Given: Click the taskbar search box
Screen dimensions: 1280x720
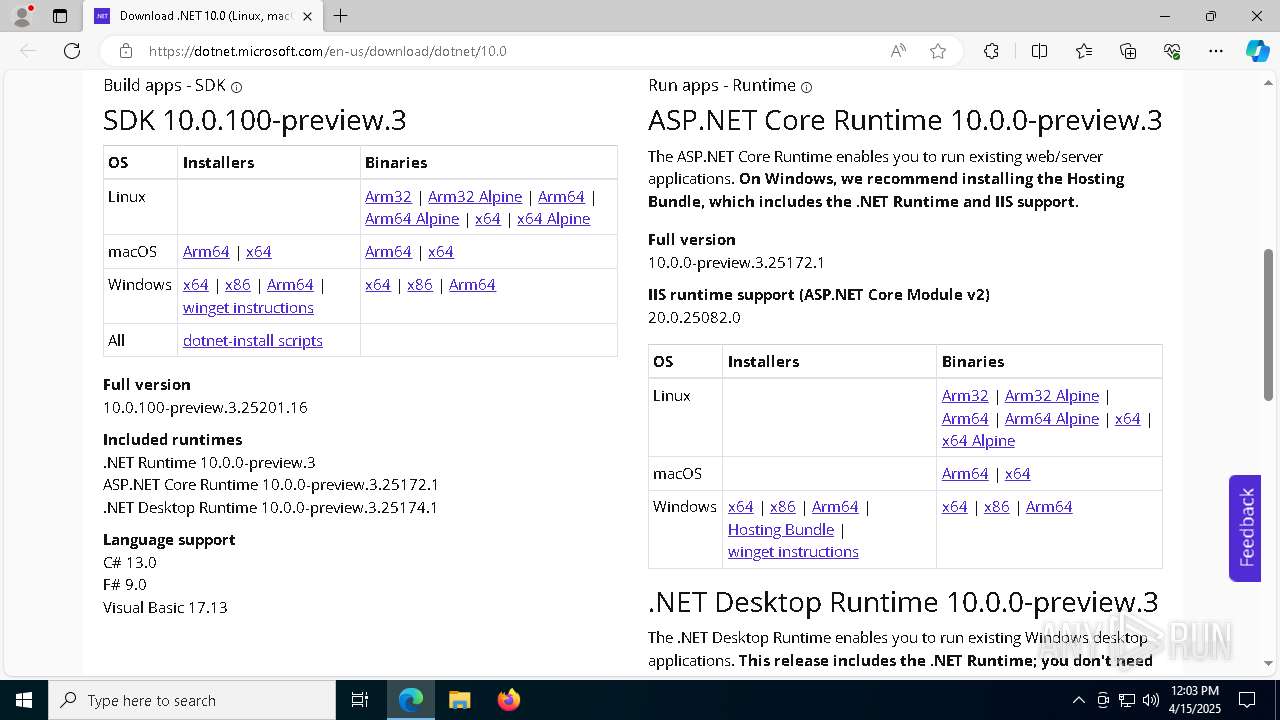Looking at the screenshot, I should (x=192, y=700).
